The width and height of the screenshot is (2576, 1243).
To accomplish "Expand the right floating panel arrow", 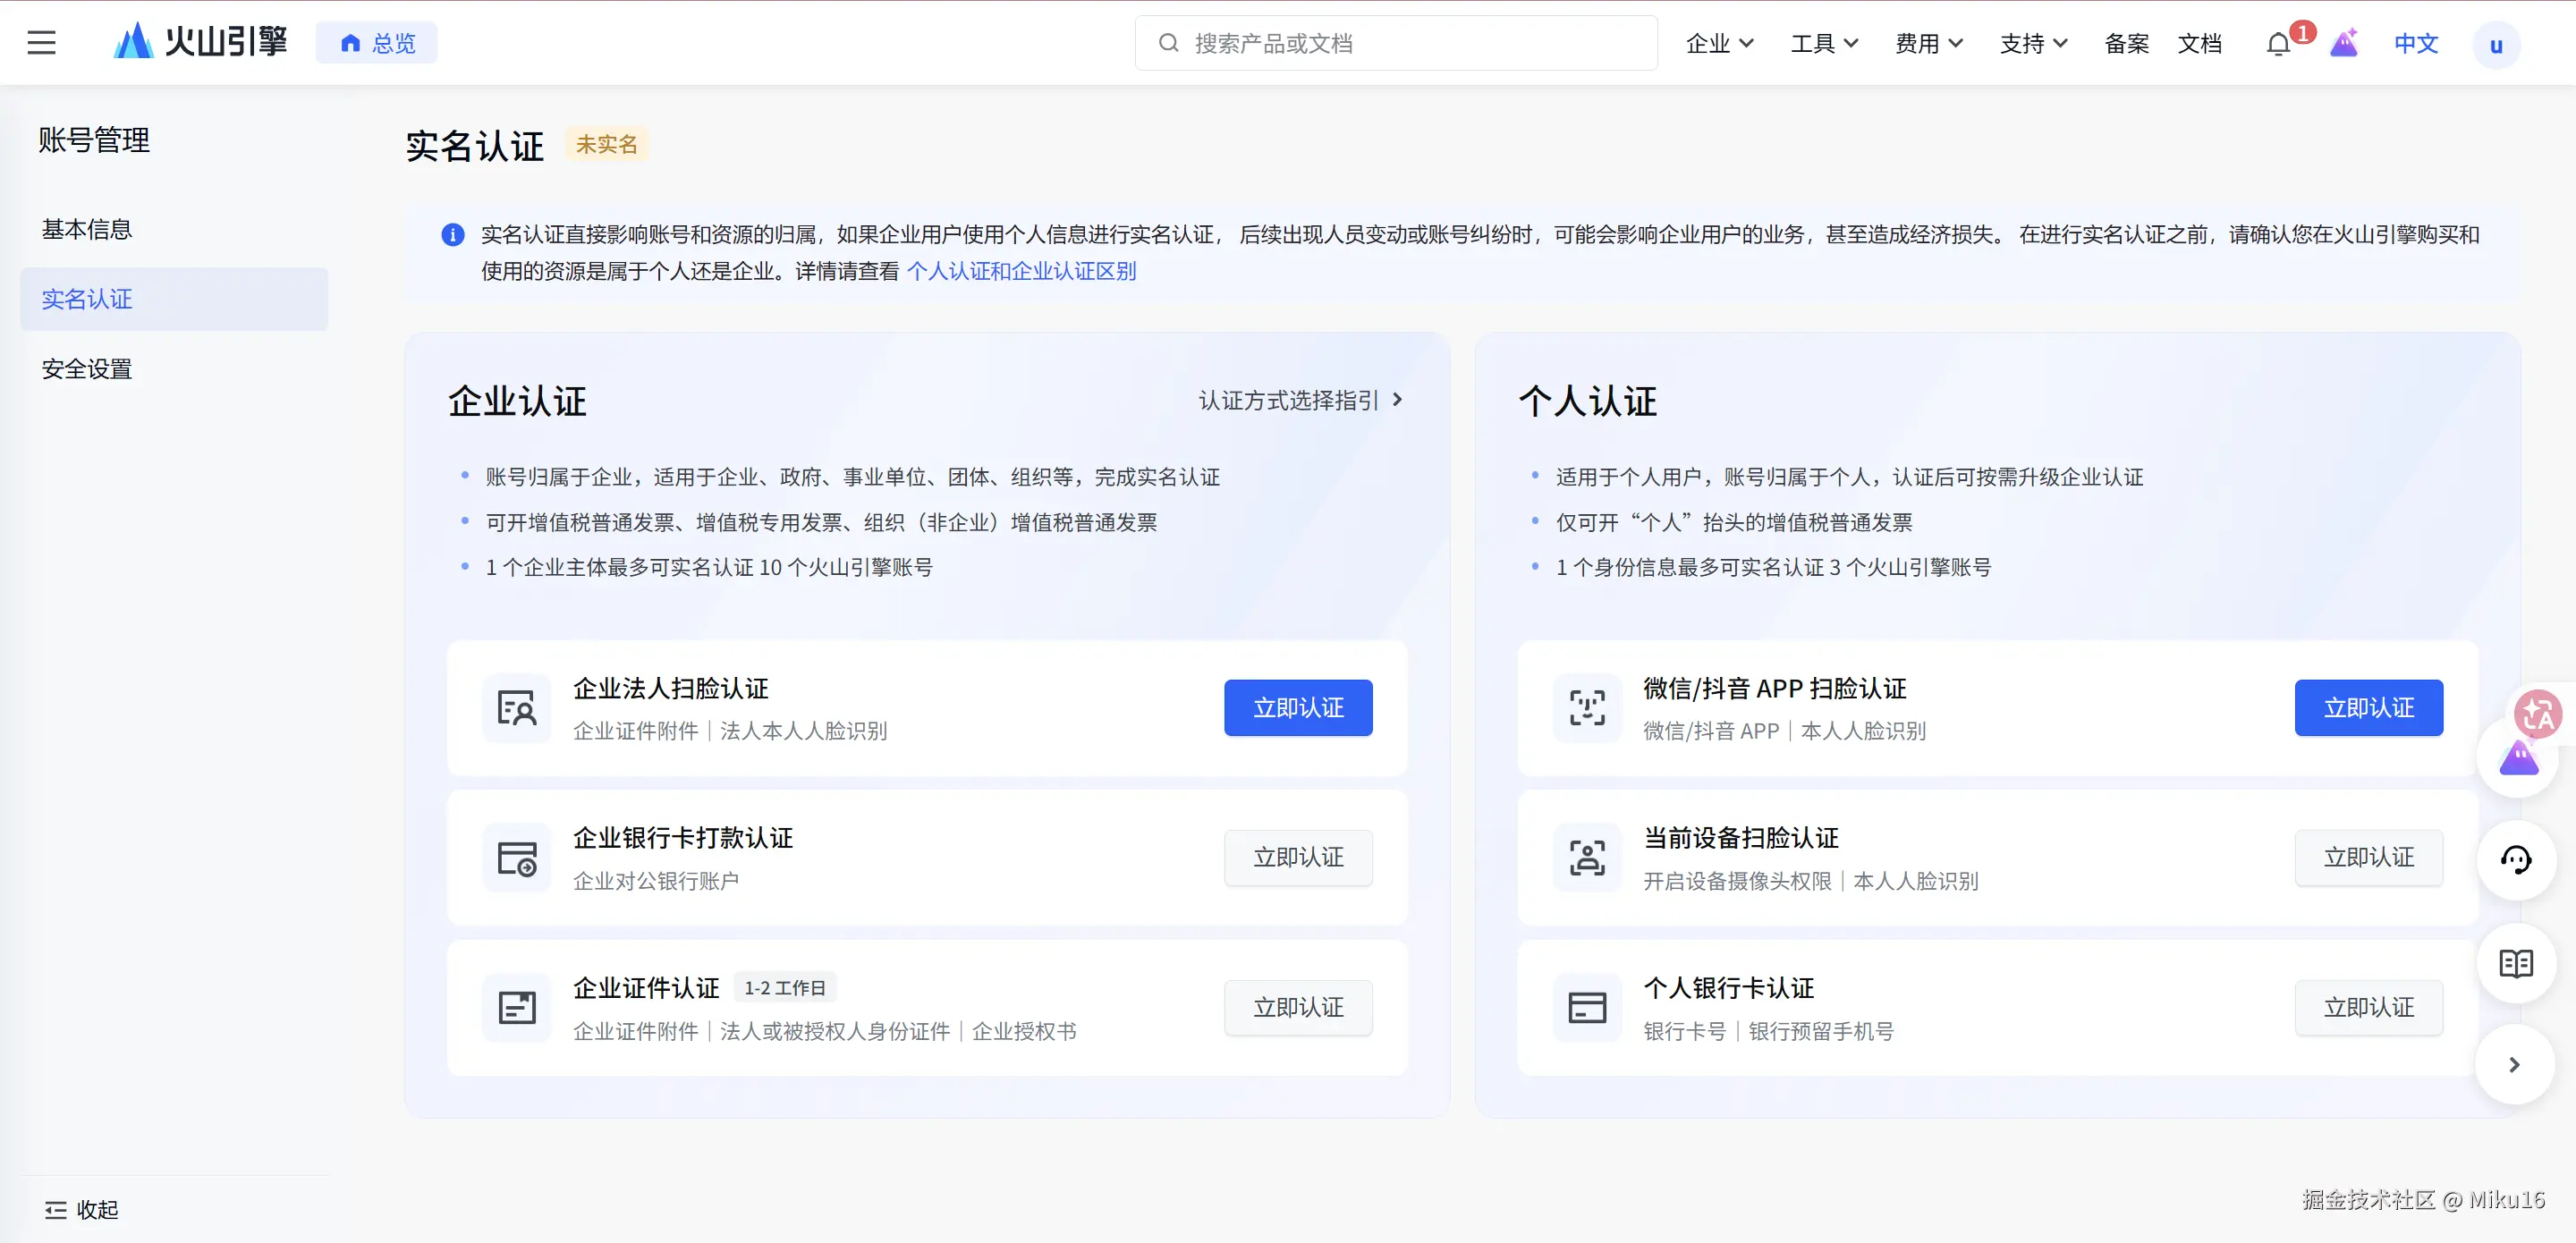I will (2514, 1065).
